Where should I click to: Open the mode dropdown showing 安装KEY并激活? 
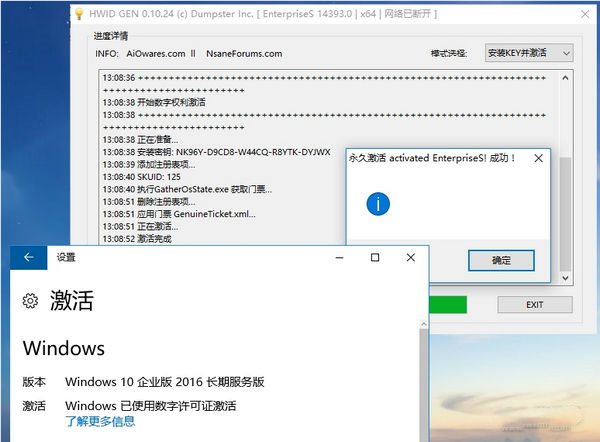pos(529,53)
